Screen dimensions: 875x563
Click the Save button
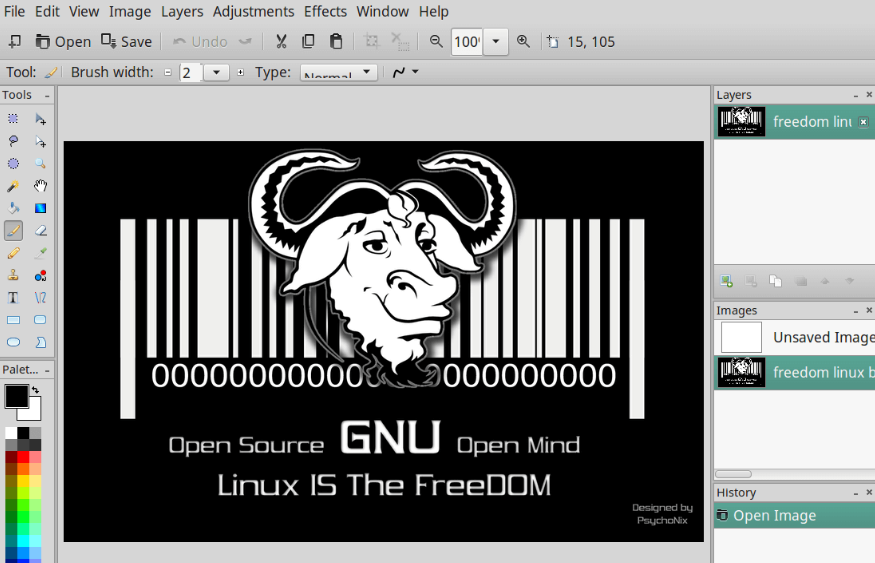127,41
